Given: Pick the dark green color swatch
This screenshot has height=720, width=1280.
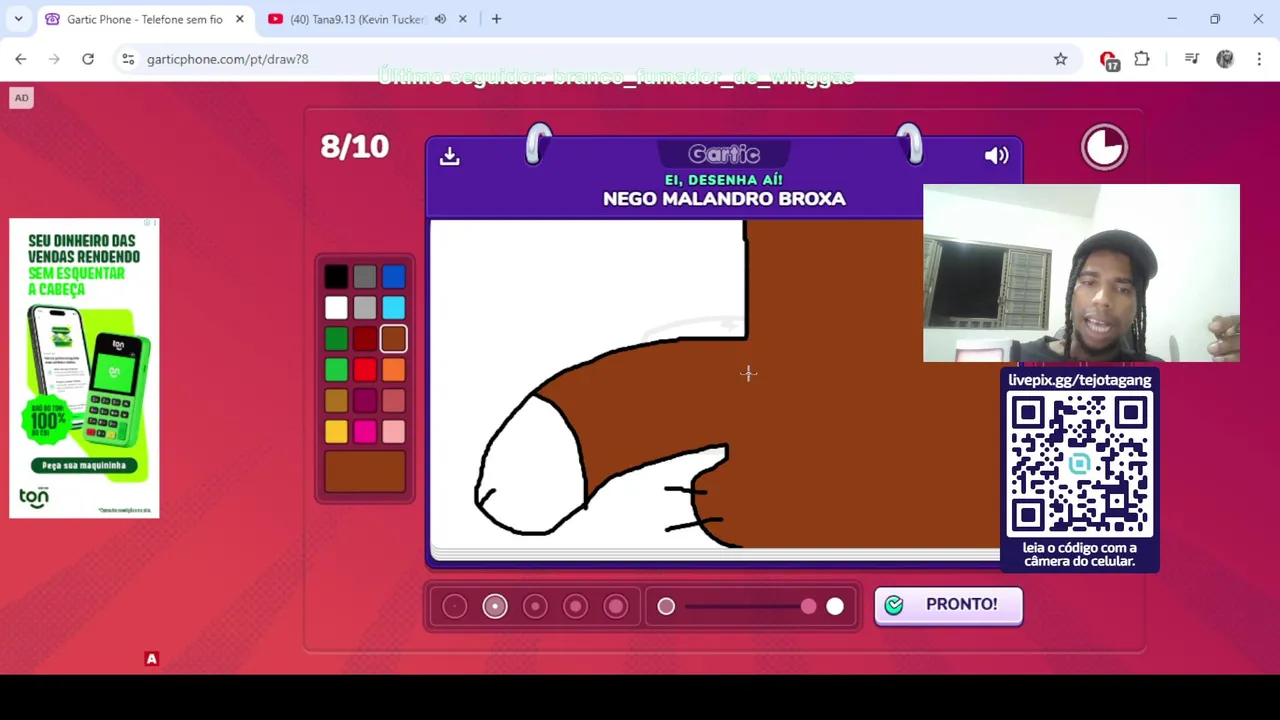Looking at the screenshot, I should tap(336, 339).
